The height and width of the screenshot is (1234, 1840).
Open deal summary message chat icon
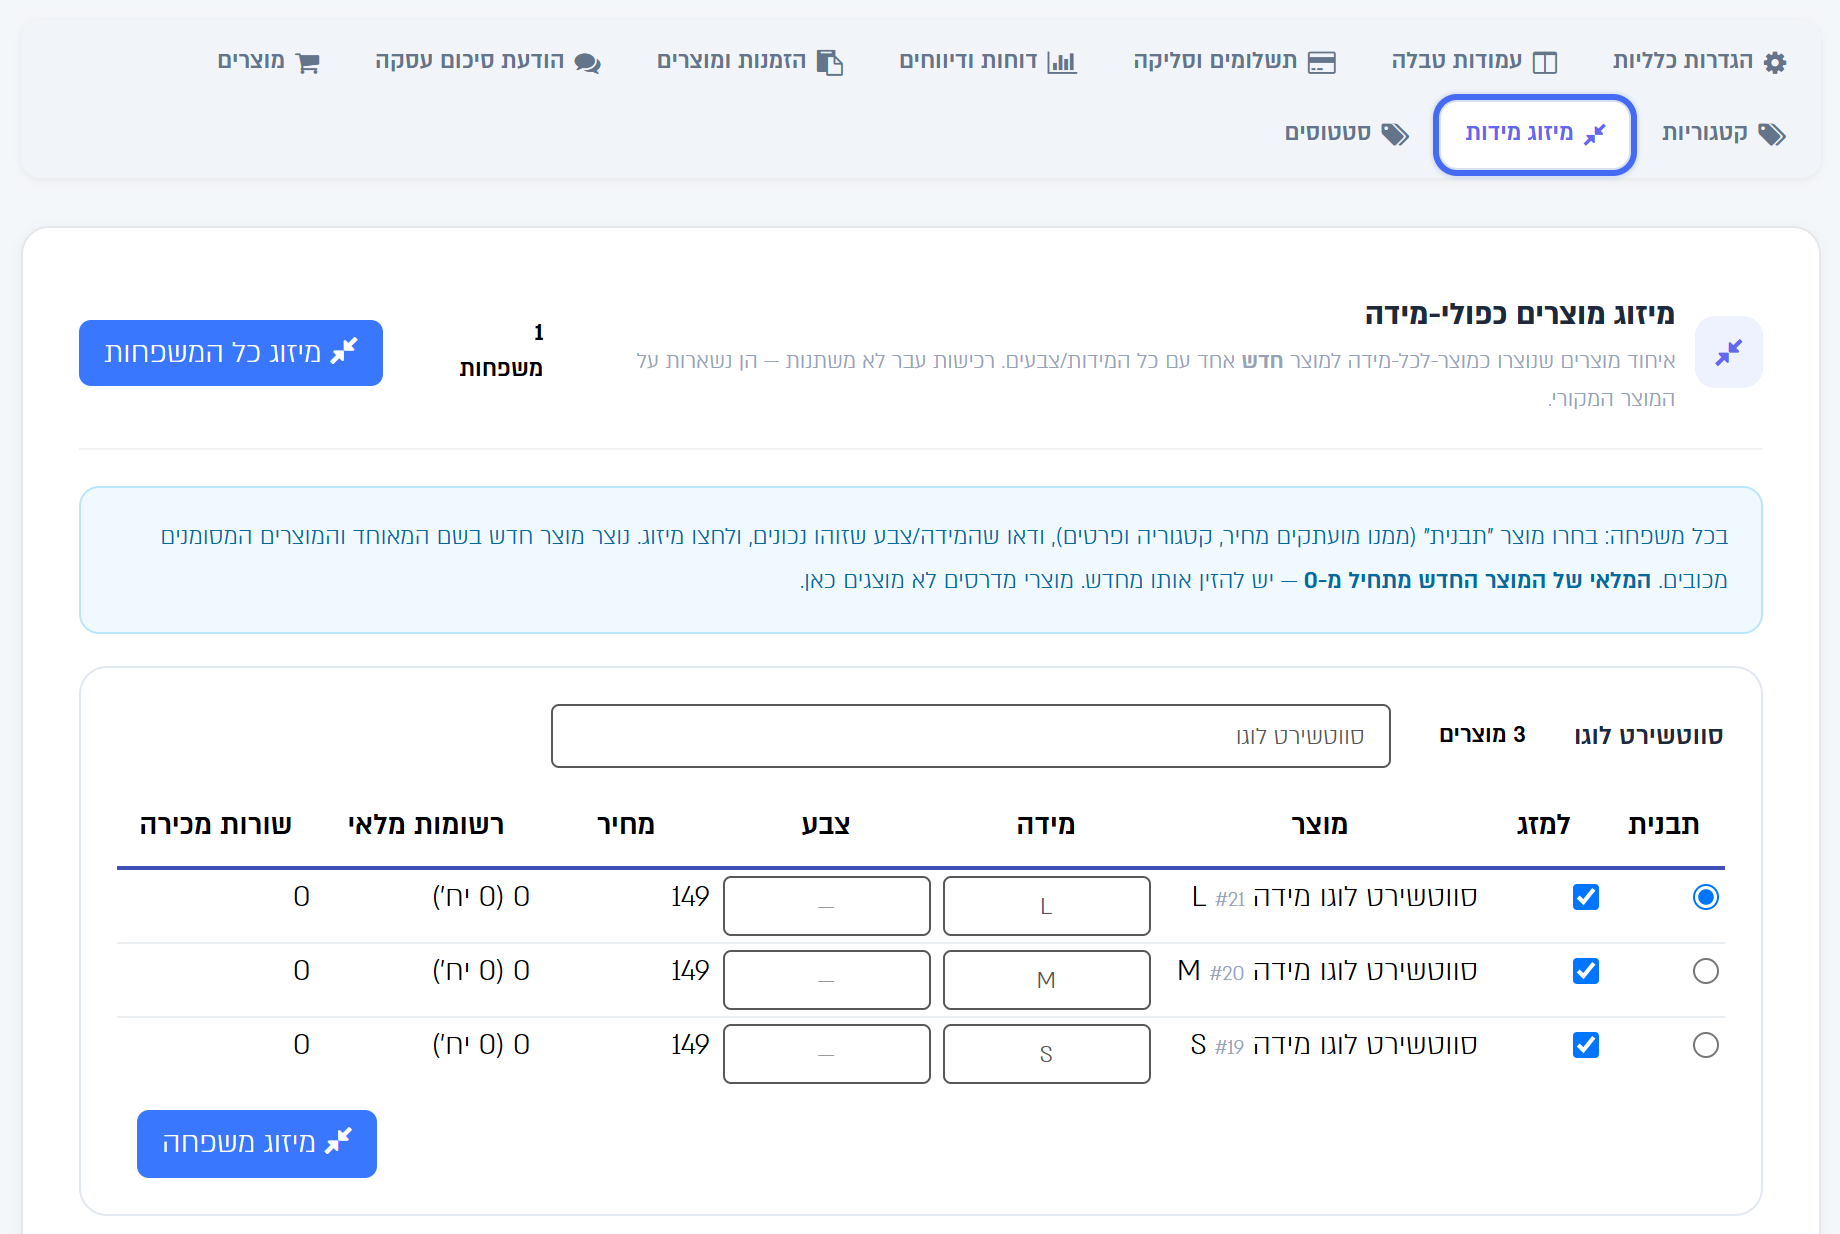(588, 63)
